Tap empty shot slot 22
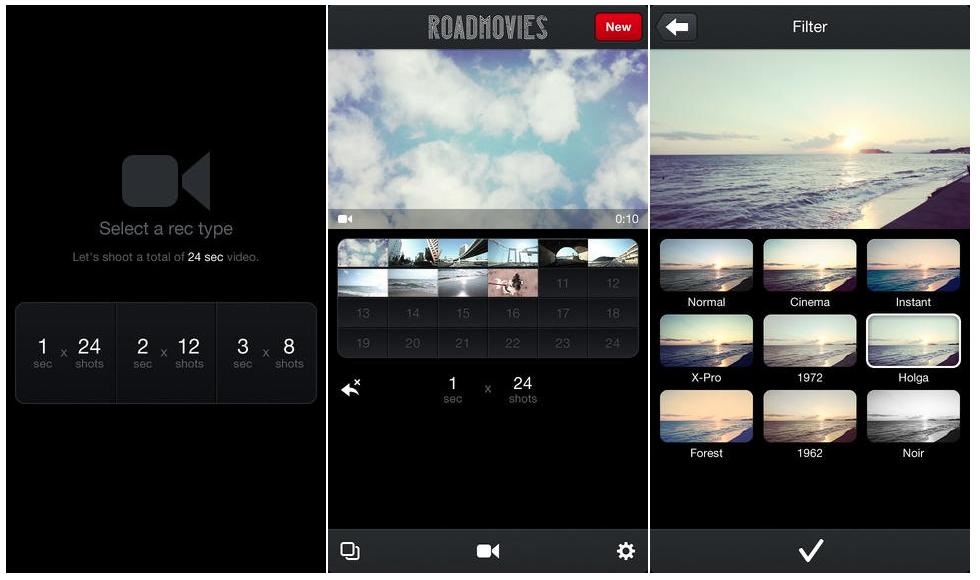This screenshot has width=980, height=580. pyautogui.click(x=513, y=343)
